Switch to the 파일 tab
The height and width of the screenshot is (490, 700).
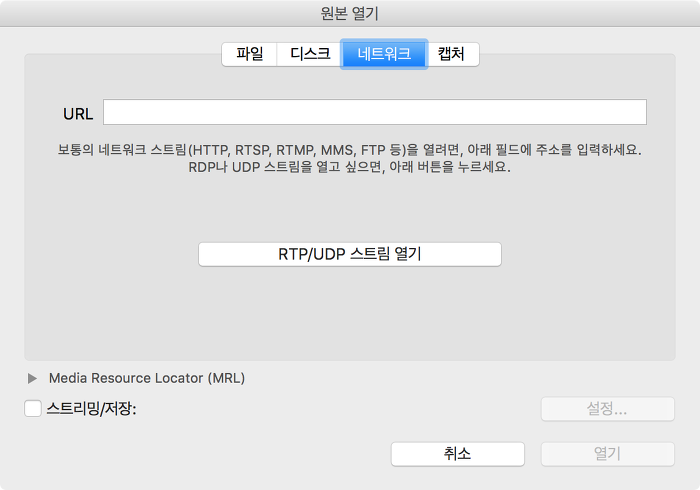(x=249, y=54)
